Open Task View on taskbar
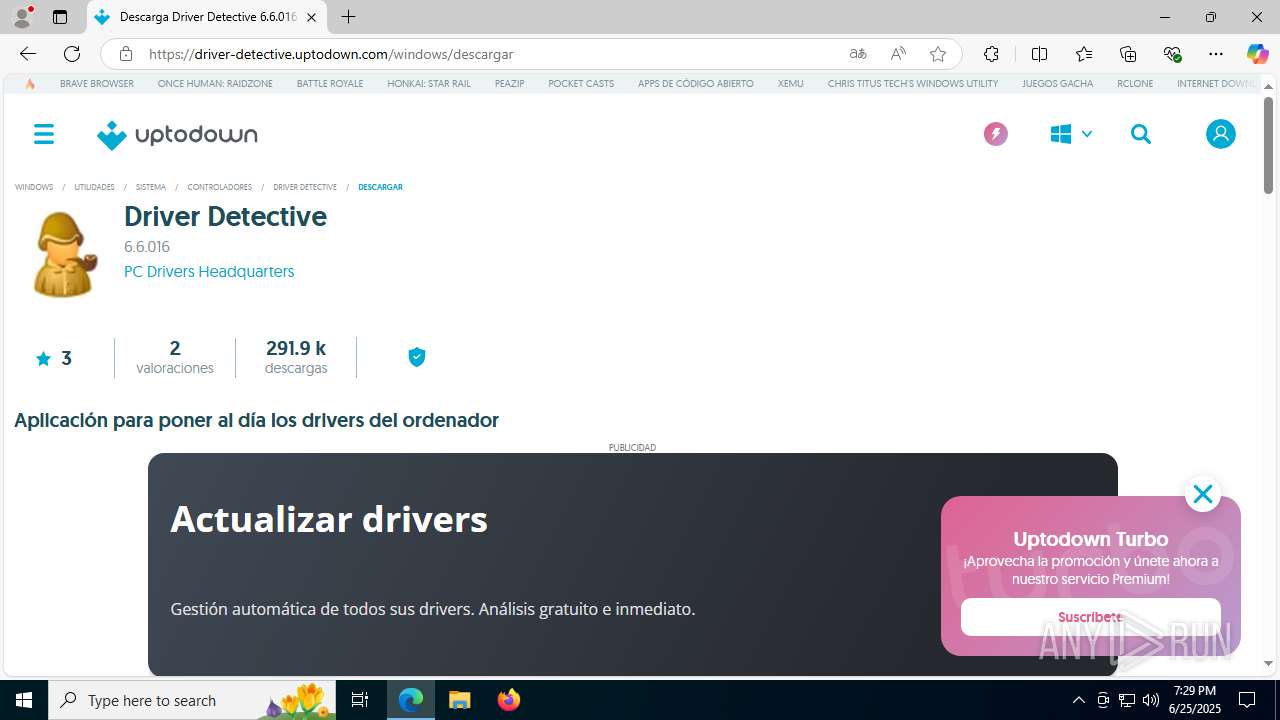The height and width of the screenshot is (720, 1280). click(x=360, y=700)
